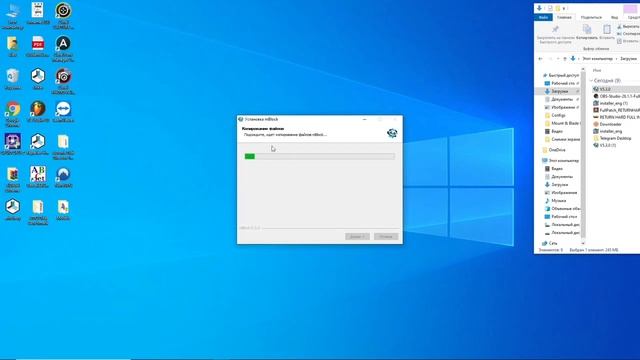Click the Вырезать scissors icon in Explorer
The width and height of the screenshot is (640, 360).
pyautogui.click(x=619, y=27)
